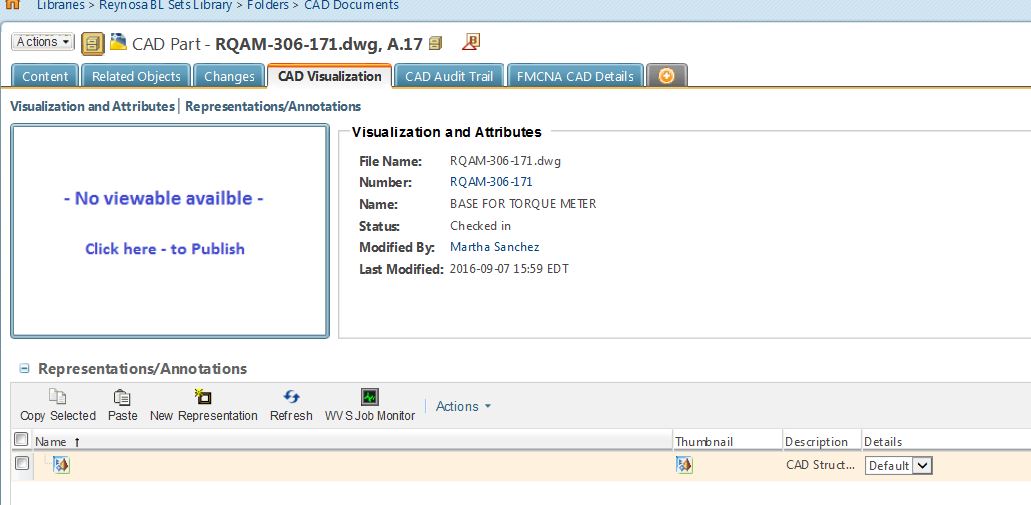Jump to Visualization and Attributes section link
This screenshot has width=1031, height=505.
click(92, 106)
